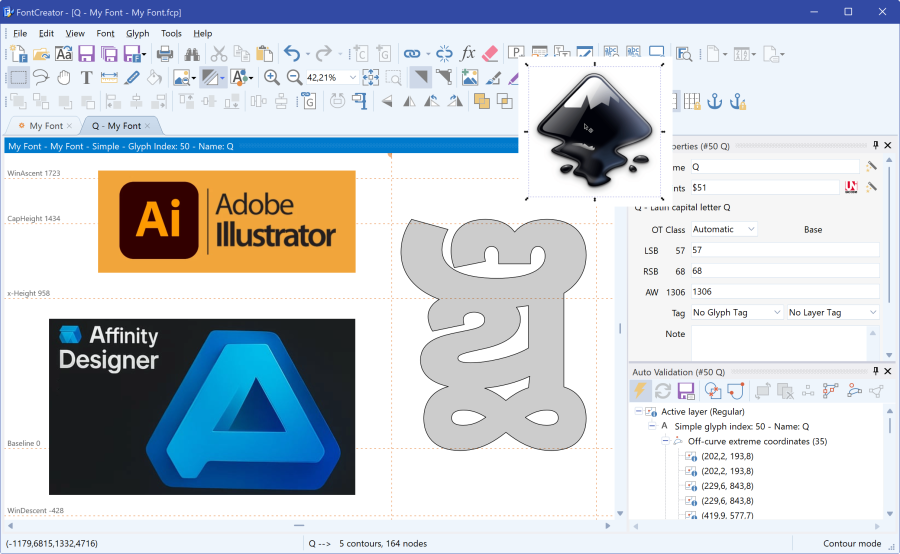Open the File menu

point(20,33)
